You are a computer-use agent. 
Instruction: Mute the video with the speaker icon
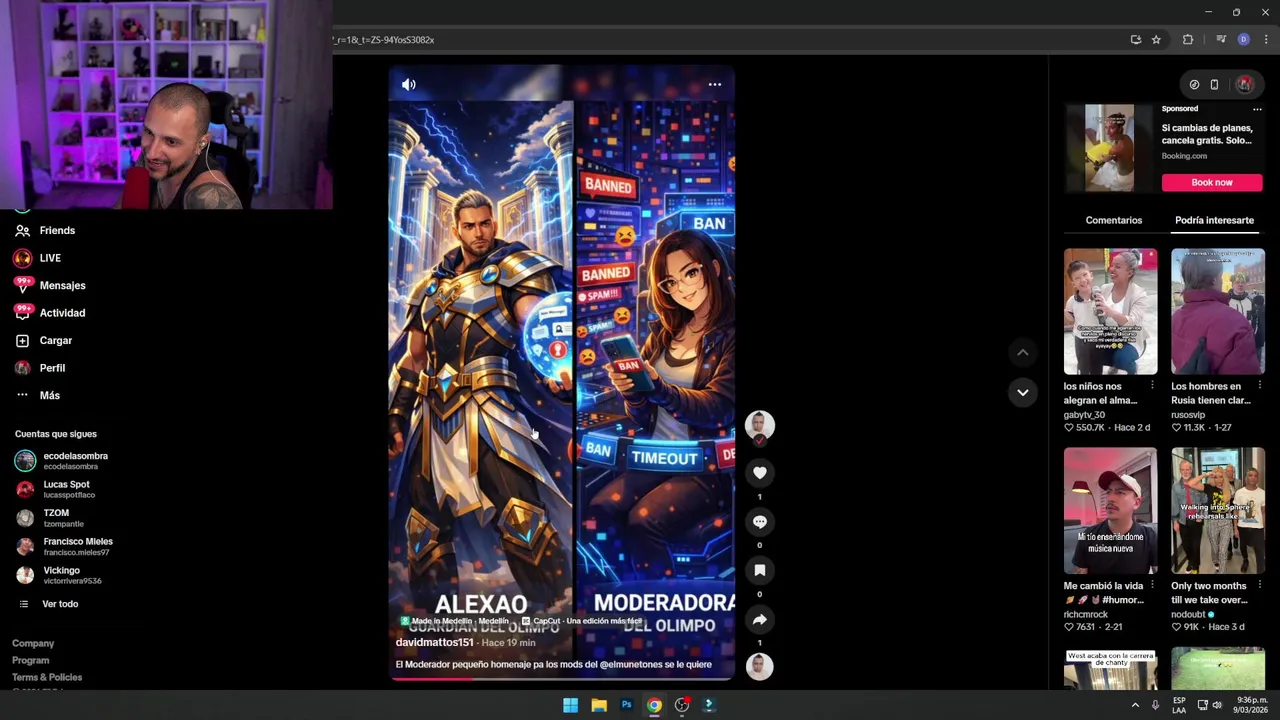408,85
